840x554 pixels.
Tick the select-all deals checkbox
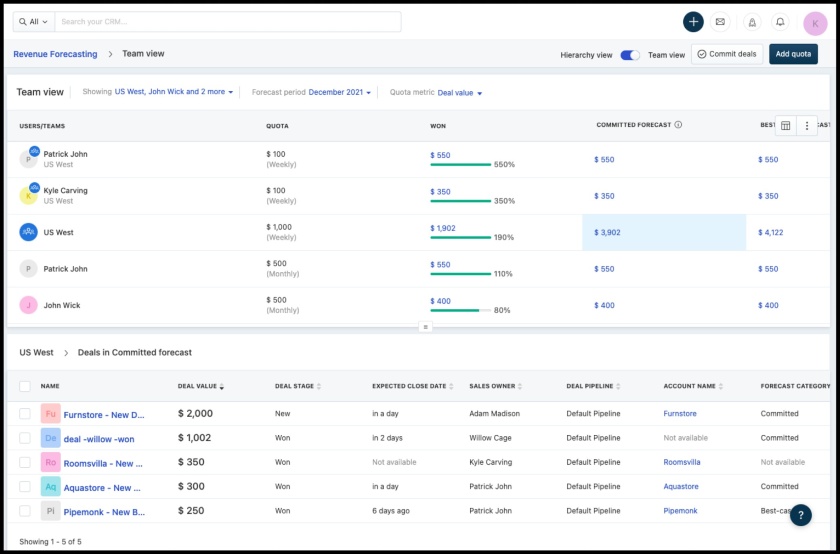point(25,386)
